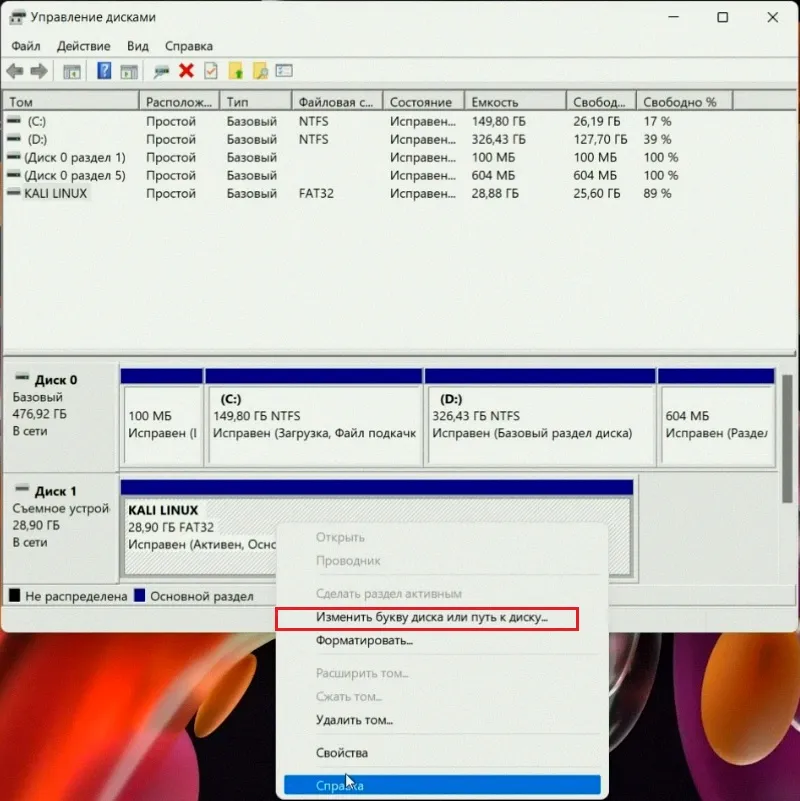Image resolution: width=800 pixels, height=801 pixels.
Task: Click Сжать том in context menu
Action: click(x=442, y=696)
